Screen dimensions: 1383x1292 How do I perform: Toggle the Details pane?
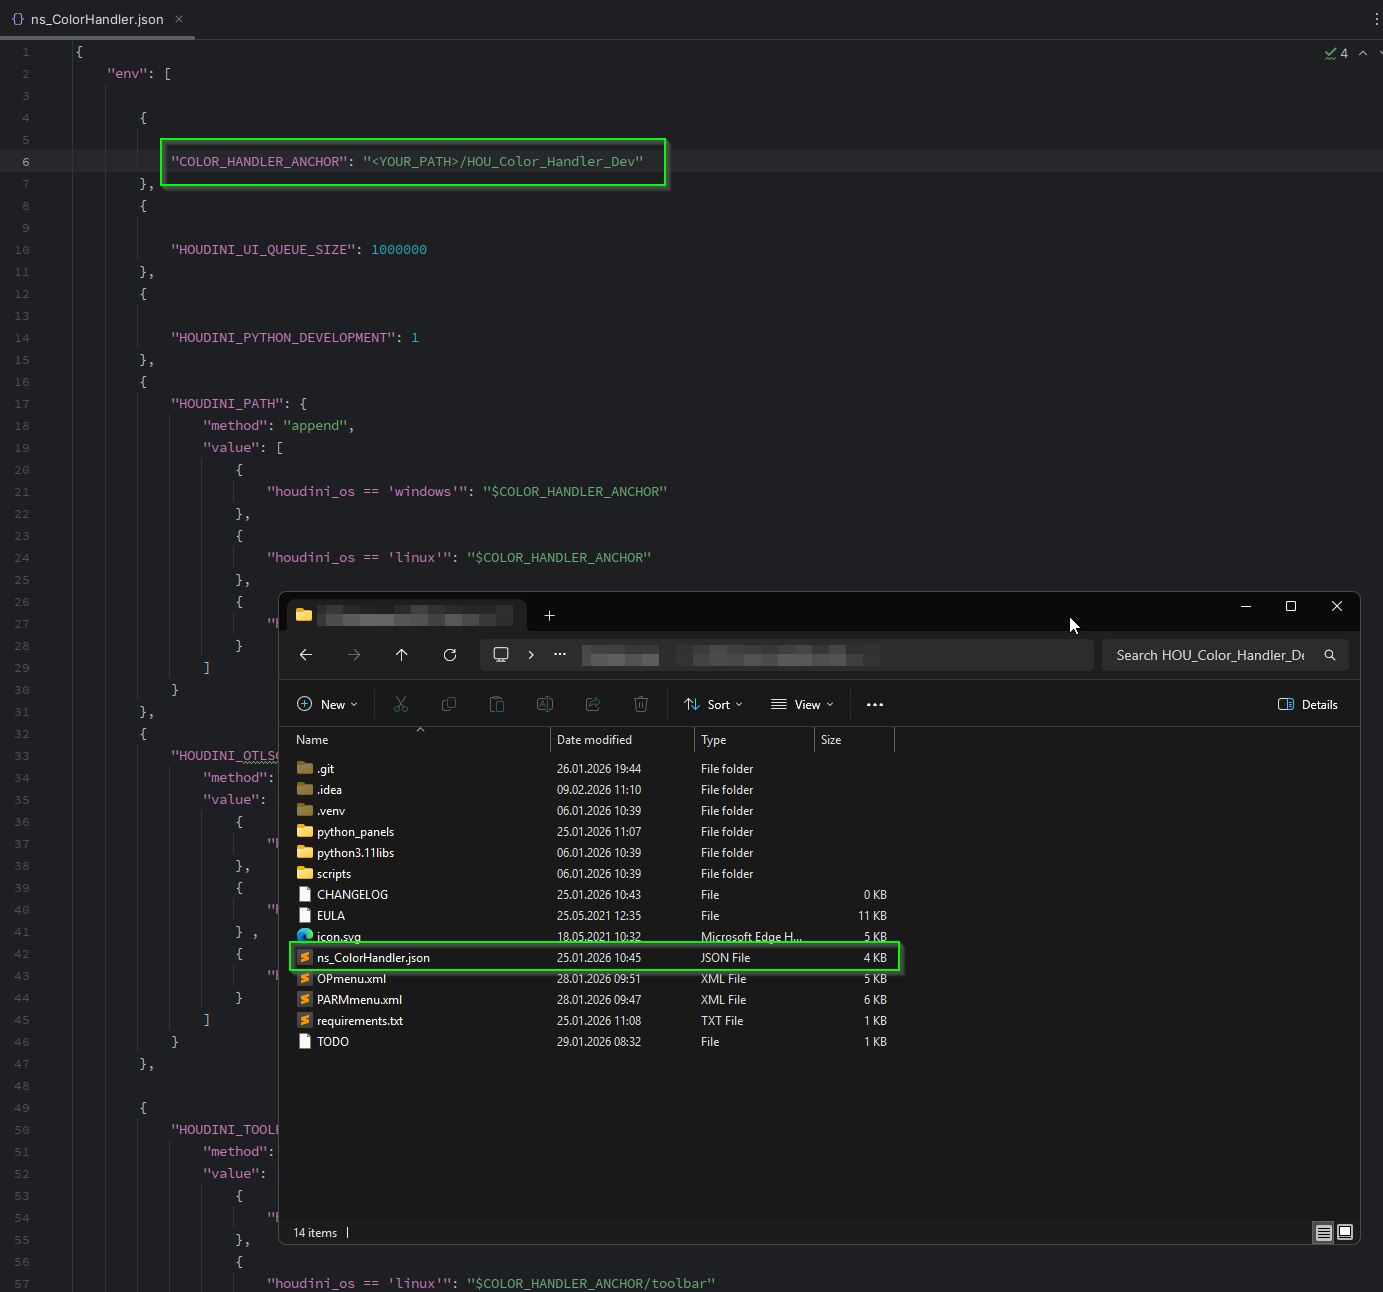1308,705
